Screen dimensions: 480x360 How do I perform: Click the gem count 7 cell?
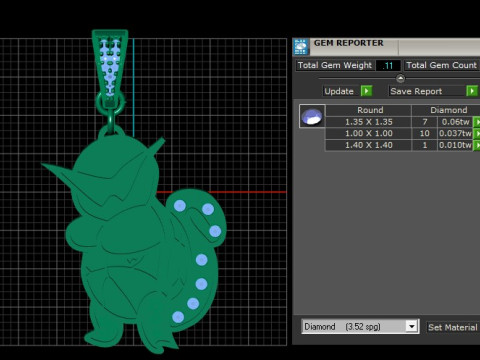(425, 122)
